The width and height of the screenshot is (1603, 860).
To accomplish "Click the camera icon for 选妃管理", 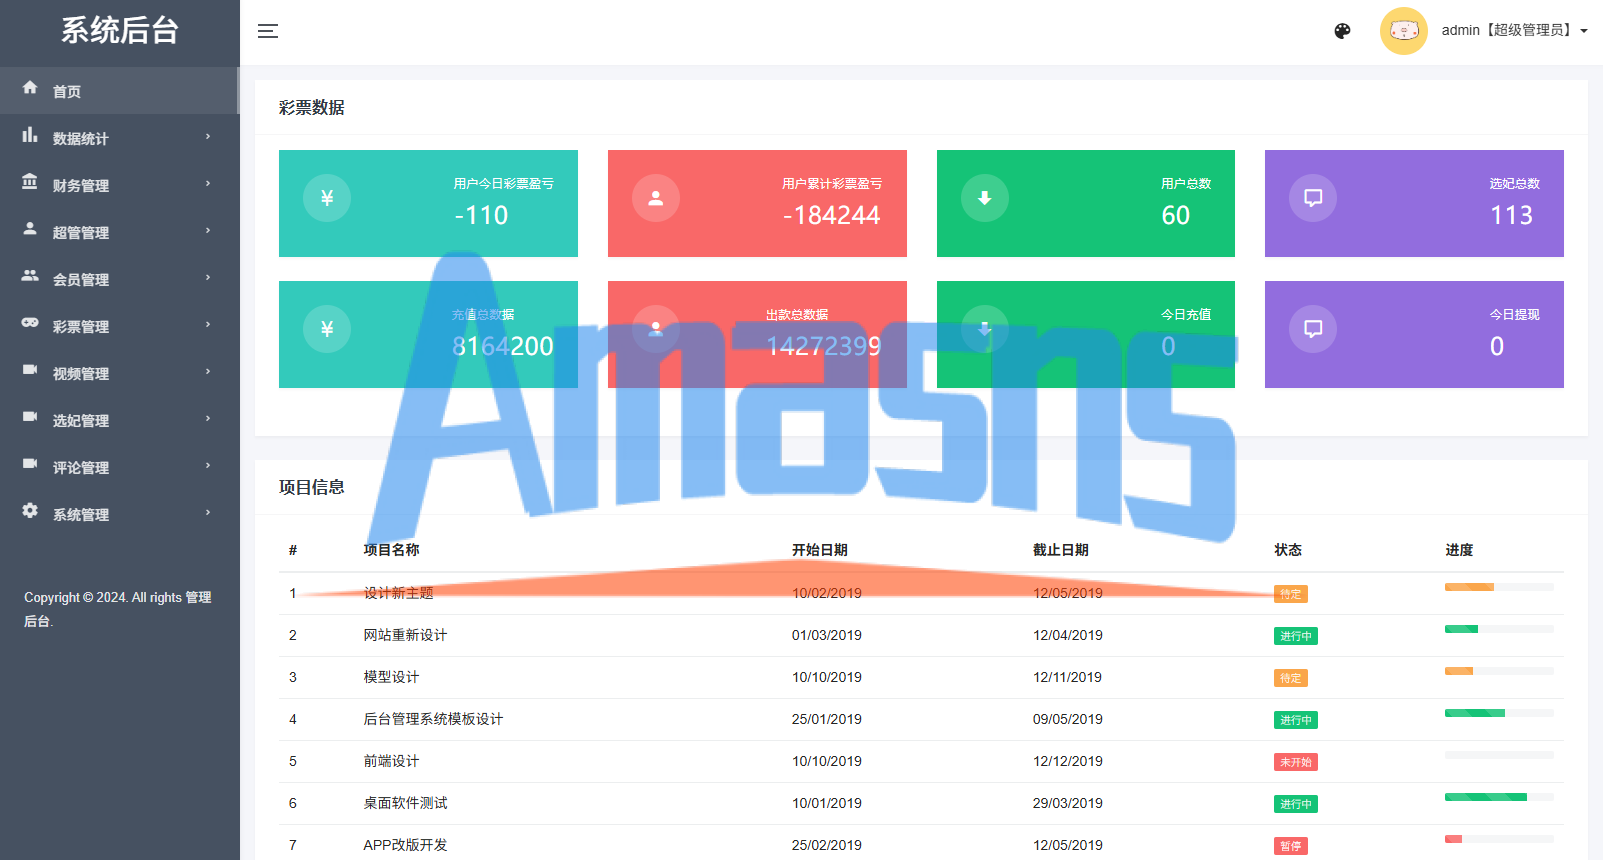I will (30, 417).
